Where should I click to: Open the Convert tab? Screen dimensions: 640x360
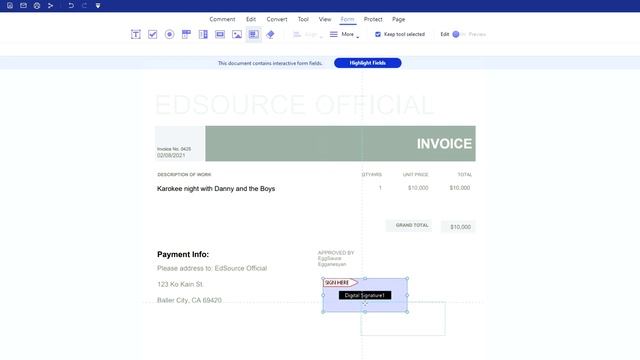click(277, 19)
